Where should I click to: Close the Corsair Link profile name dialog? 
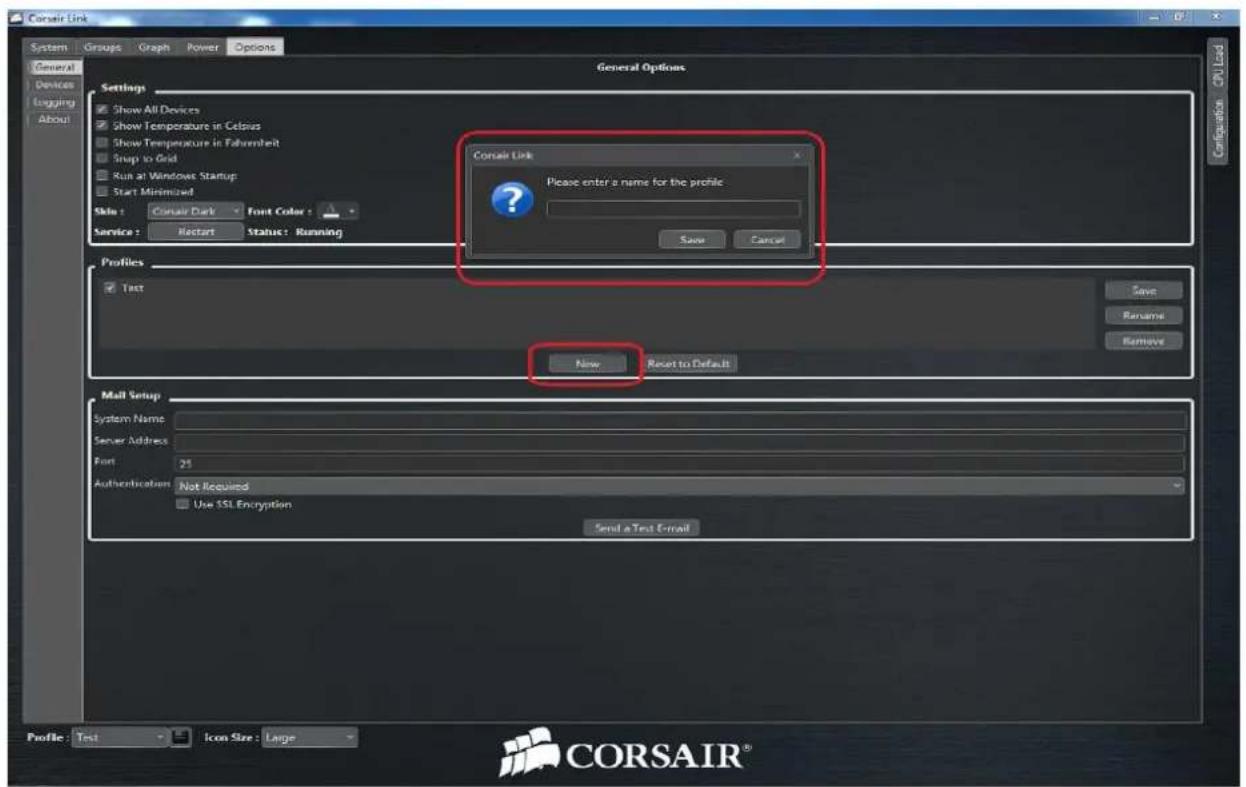tap(797, 156)
